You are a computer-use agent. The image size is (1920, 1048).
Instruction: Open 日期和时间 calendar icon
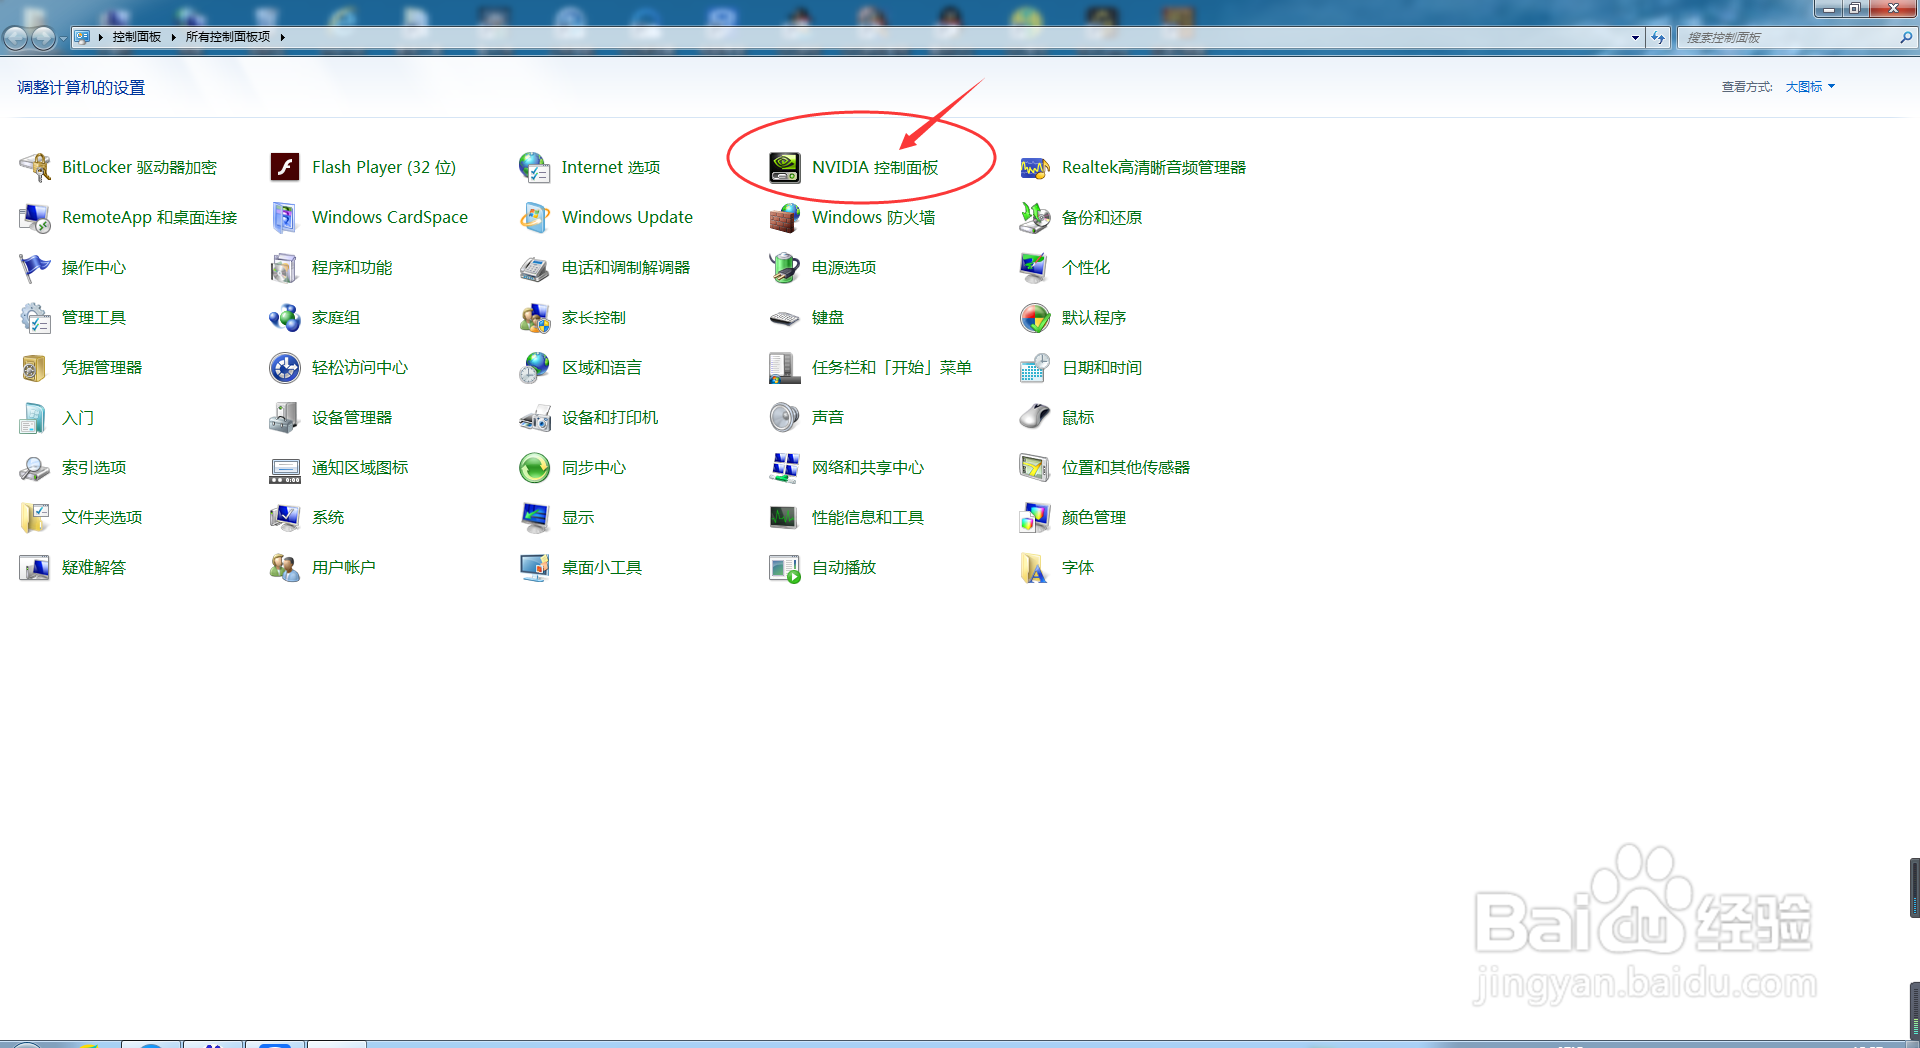pyautogui.click(x=1035, y=367)
